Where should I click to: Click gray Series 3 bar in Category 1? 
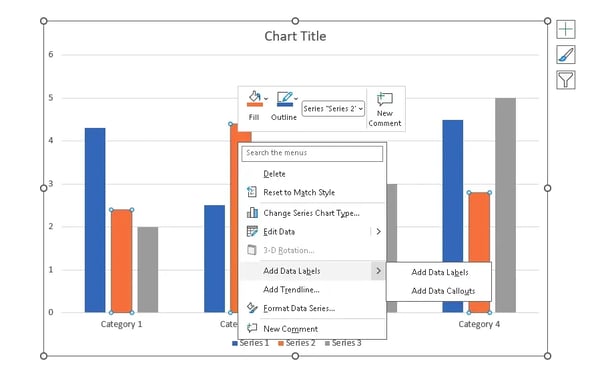[148, 269]
